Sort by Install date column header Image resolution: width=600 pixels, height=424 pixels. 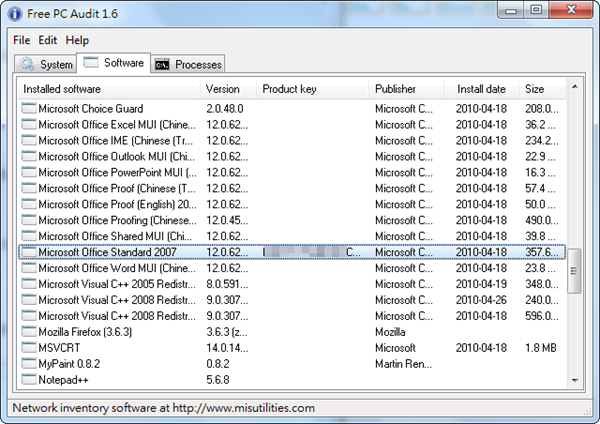(481, 89)
